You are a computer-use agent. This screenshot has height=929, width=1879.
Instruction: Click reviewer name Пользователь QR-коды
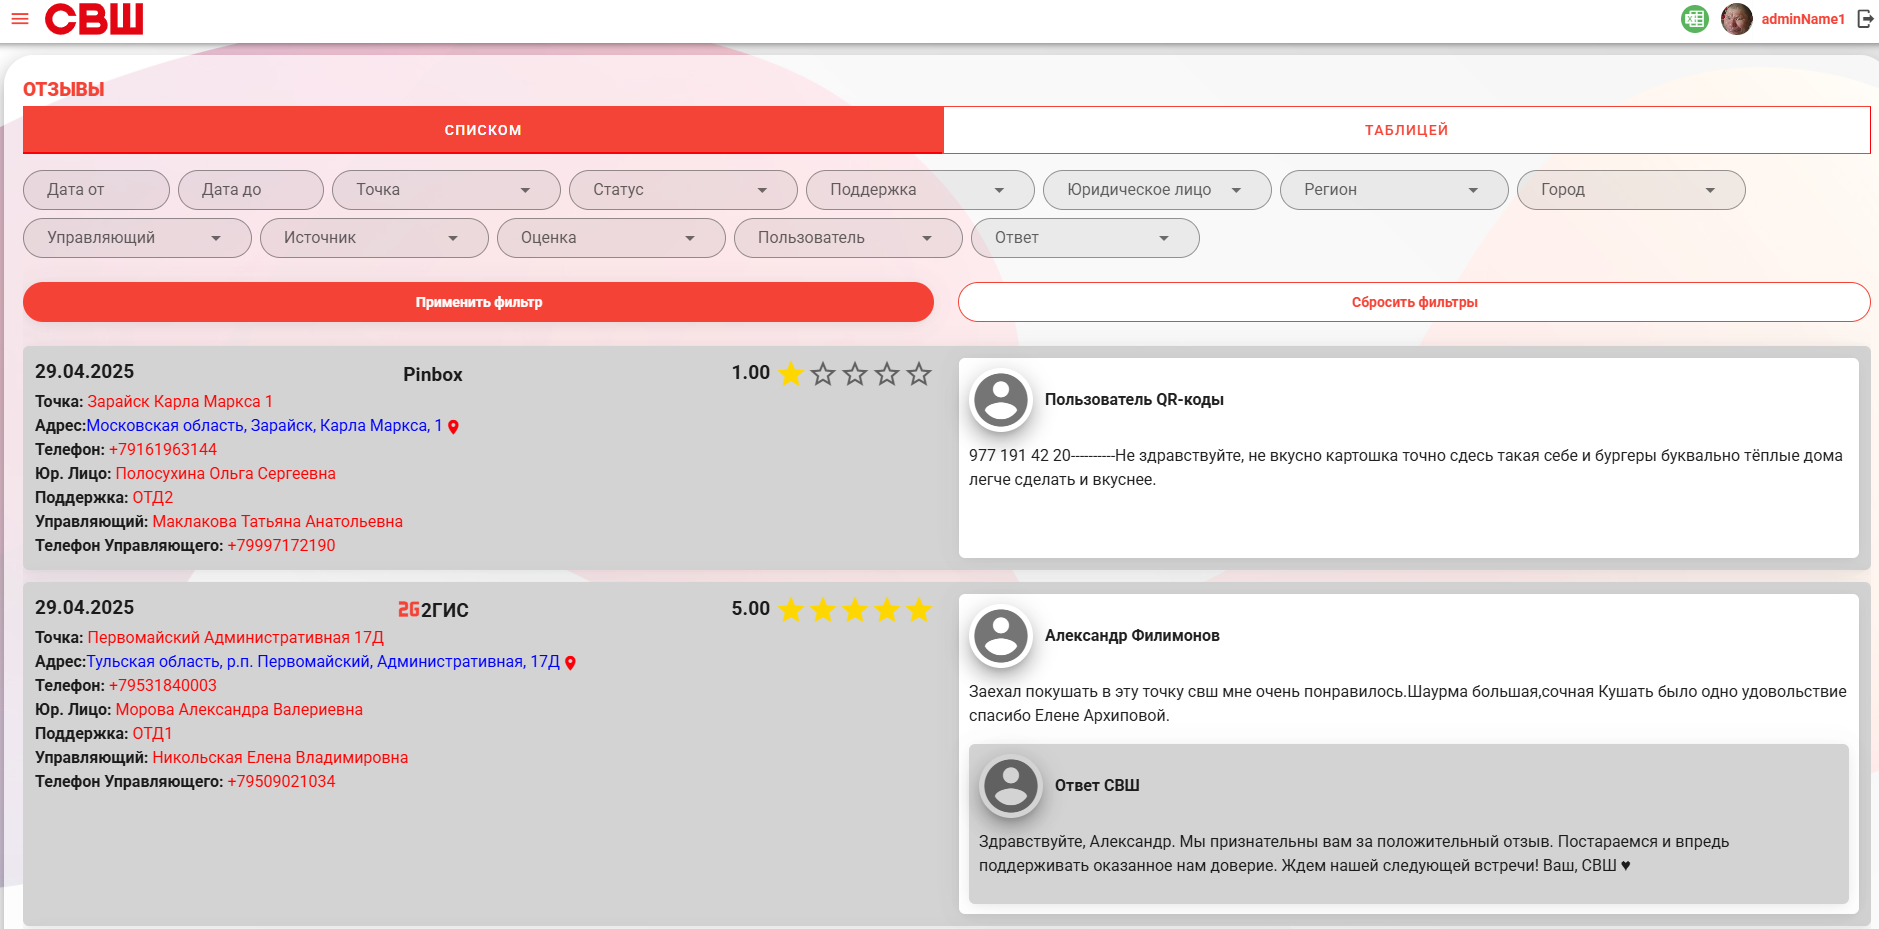point(1134,400)
